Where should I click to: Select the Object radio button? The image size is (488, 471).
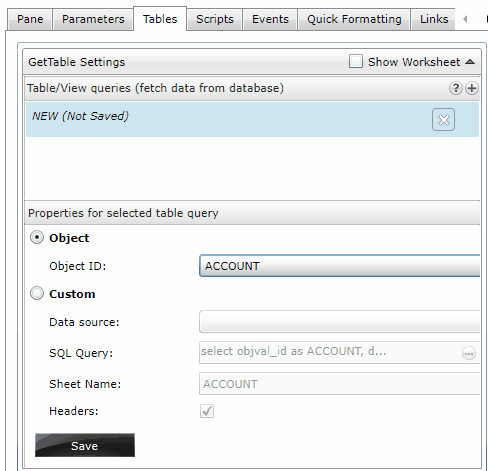(37, 238)
